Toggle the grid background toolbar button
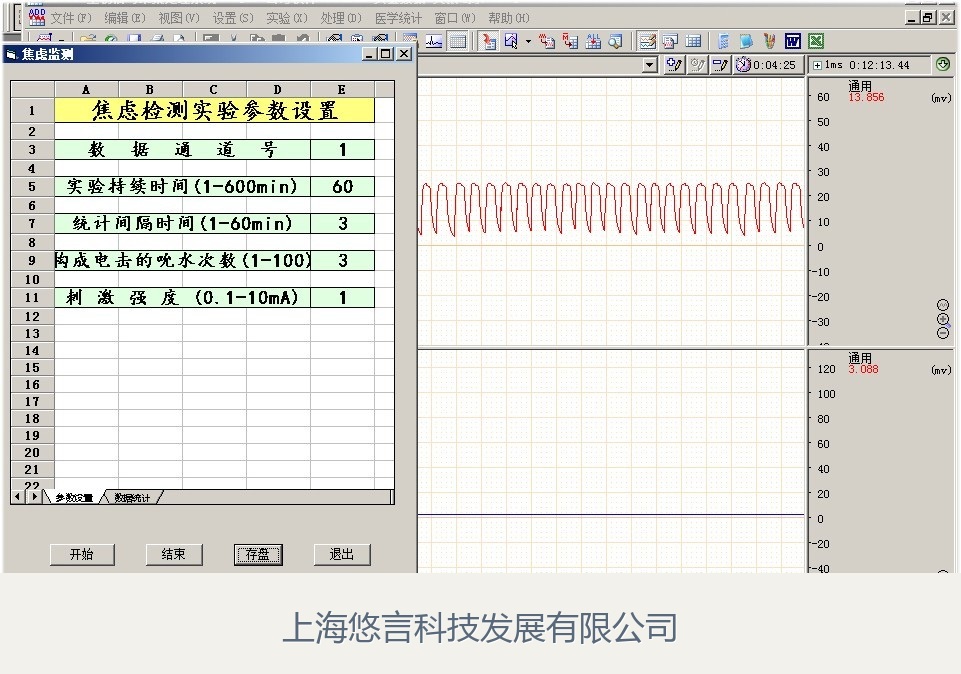The image size is (961, 674). tap(457, 42)
